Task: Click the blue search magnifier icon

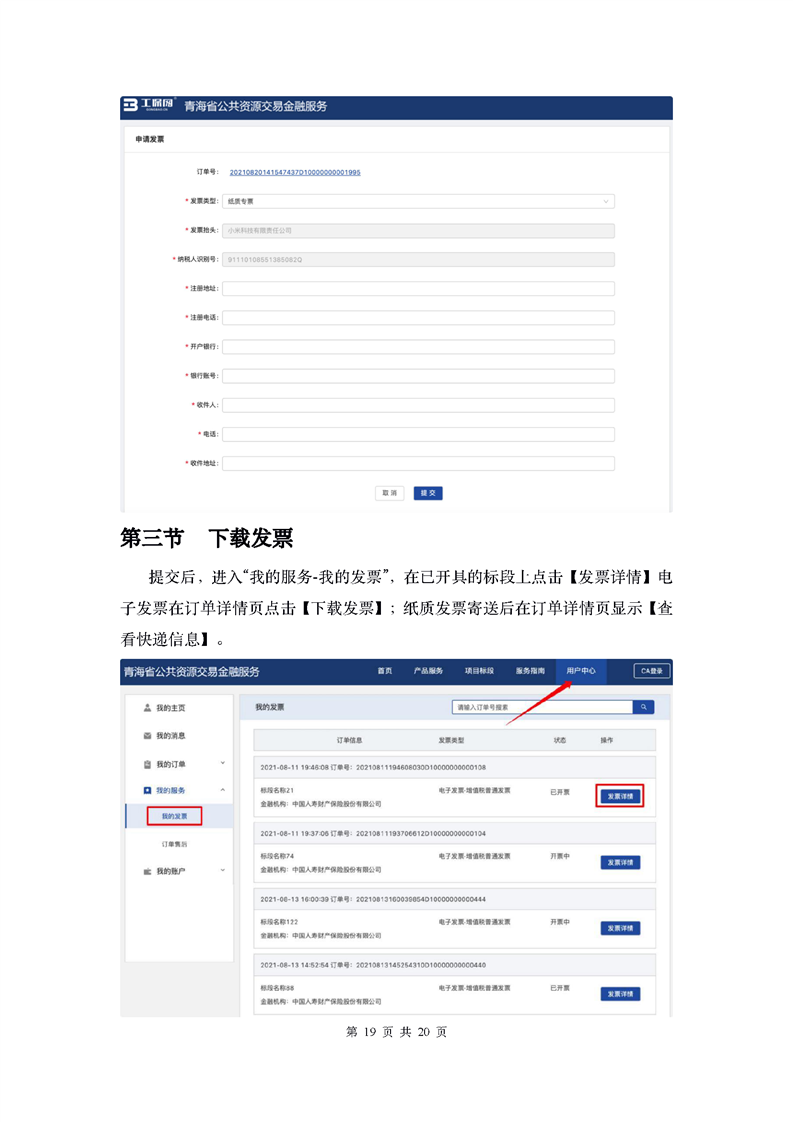Action: tap(645, 707)
